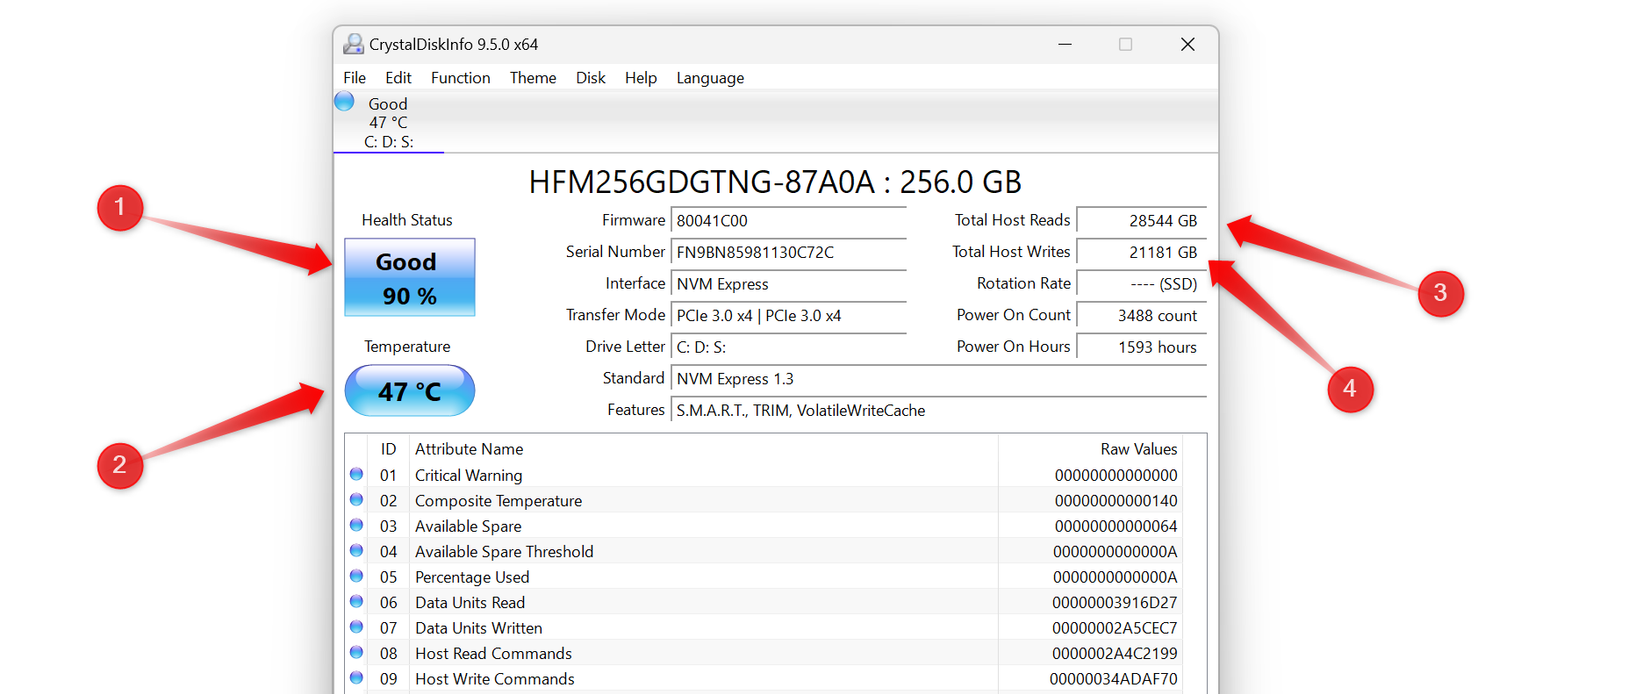Viewport: 1650px width, 694px height.
Task: Click the CrystalDiskInfo app icon in title bar
Action: [x=353, y=44]
